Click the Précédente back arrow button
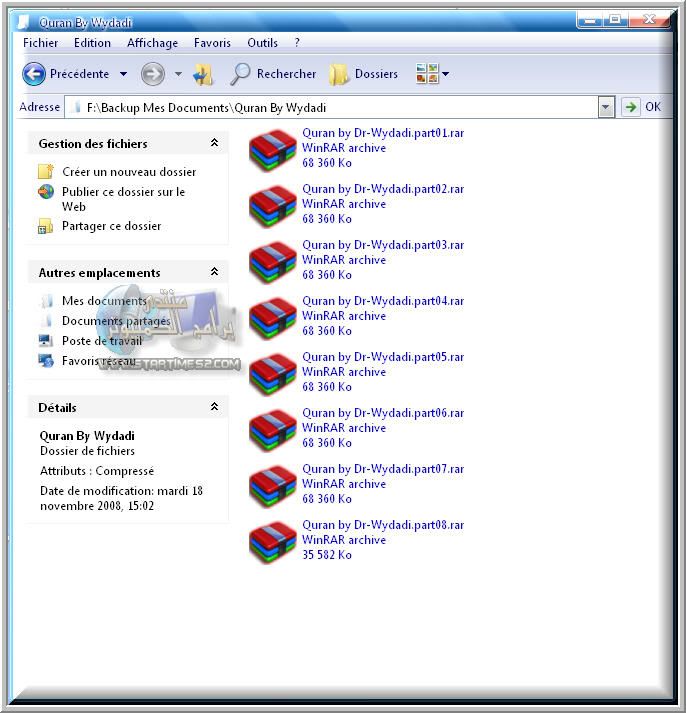This screenshot has height=713, width=686. click(35, 73)
